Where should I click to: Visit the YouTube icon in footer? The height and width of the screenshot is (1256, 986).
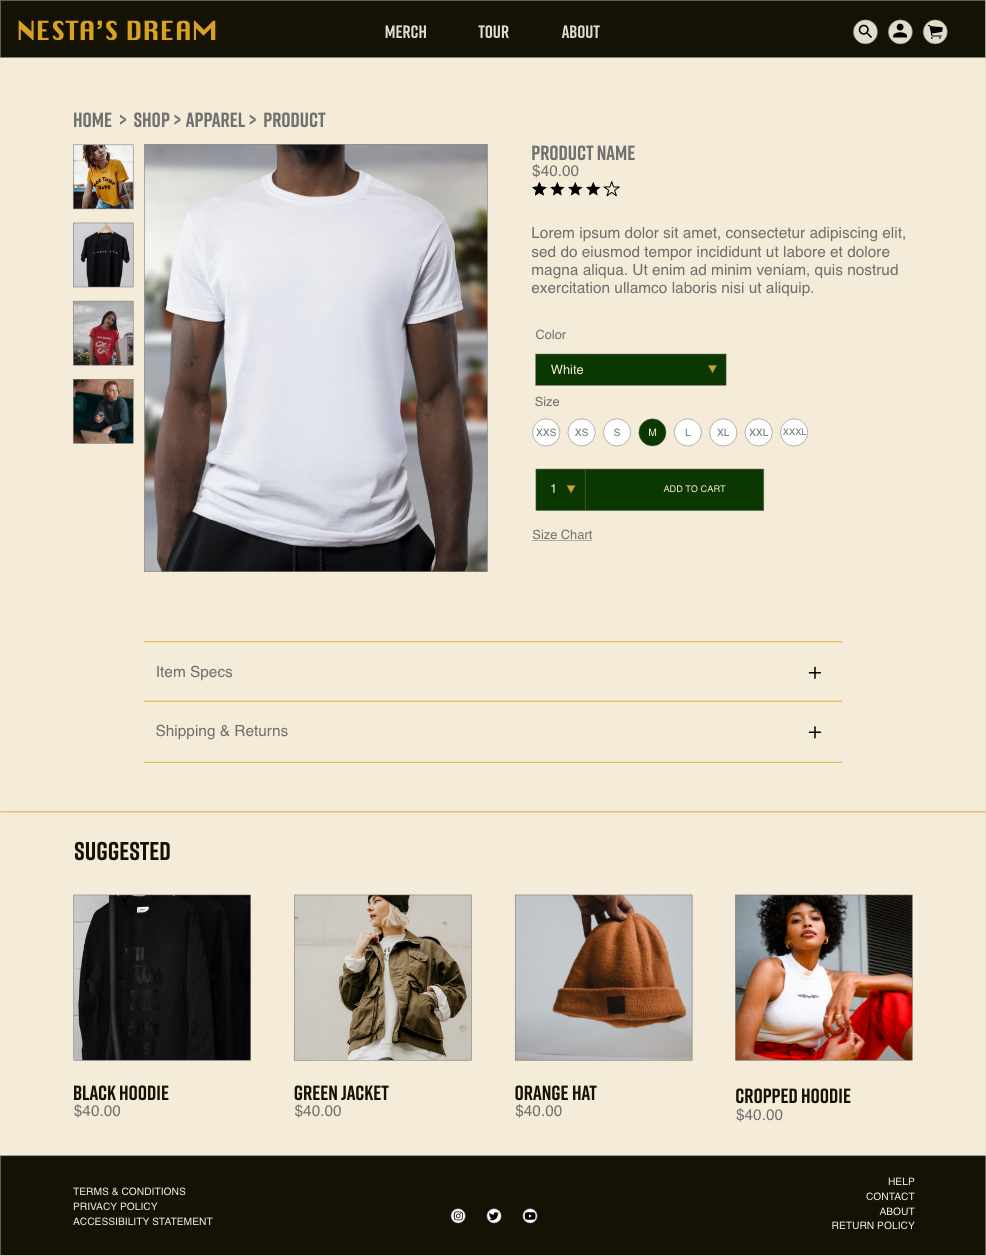(530, 1216)
